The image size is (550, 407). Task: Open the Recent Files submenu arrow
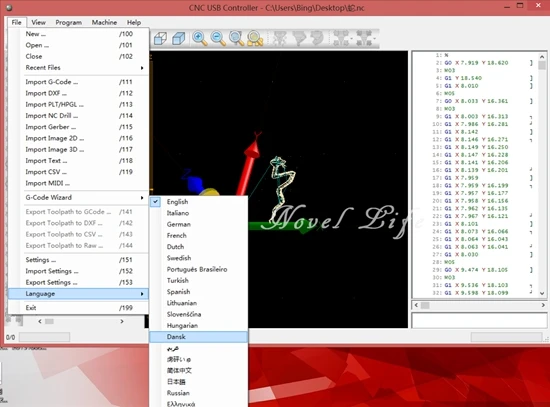(142, 68)
